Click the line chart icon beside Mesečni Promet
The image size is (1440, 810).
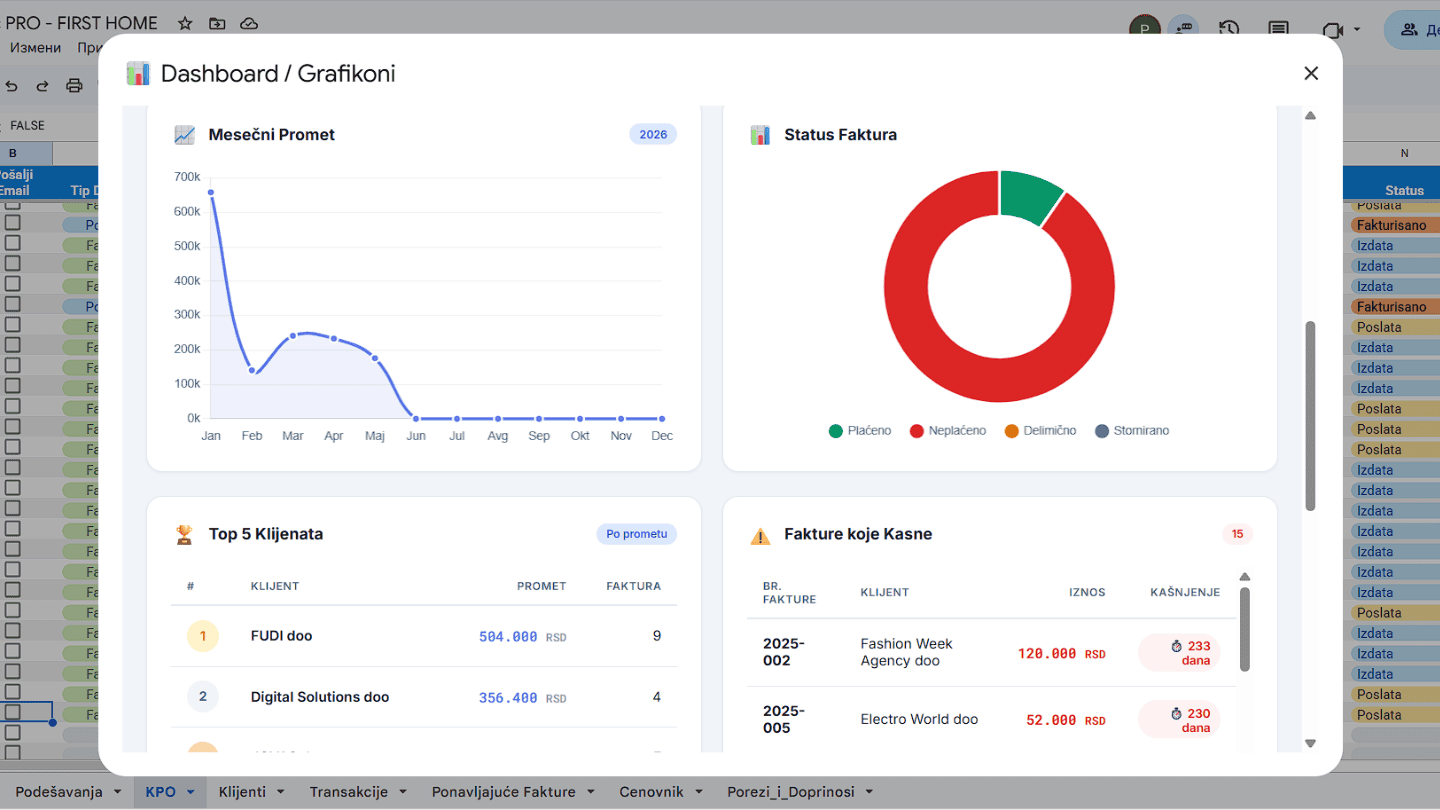click(184, 135)
